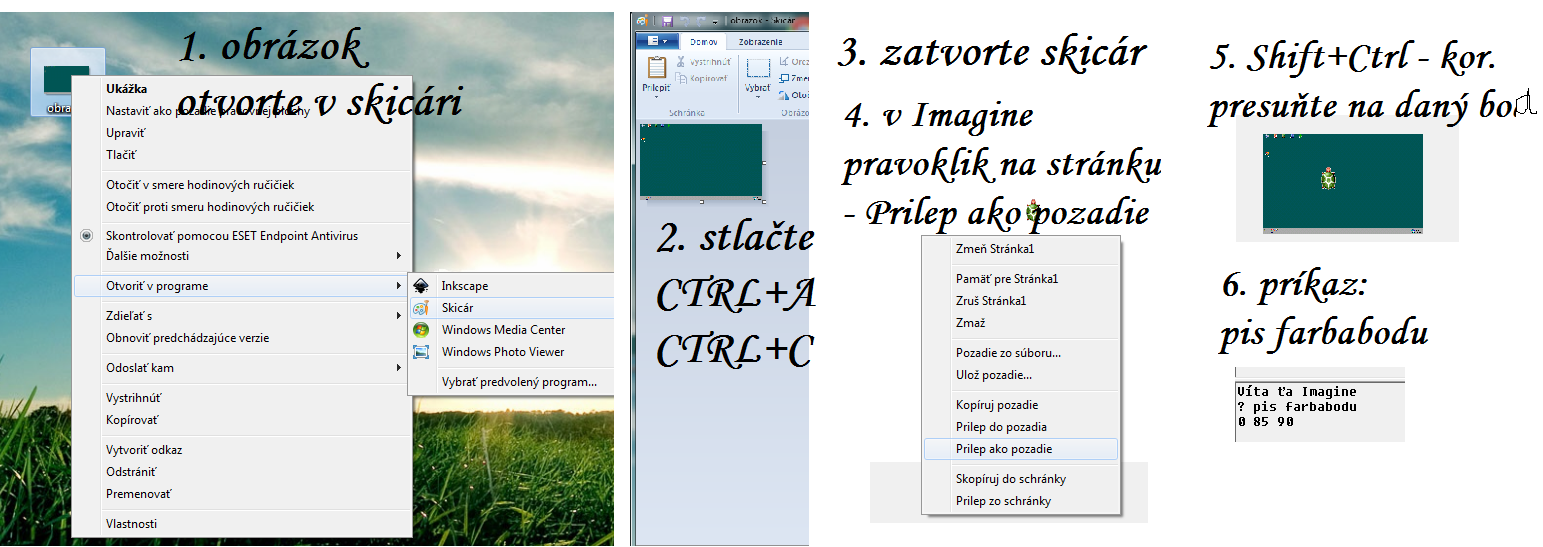Click the Prilepiť clipboard icon

tap(656, 67)
